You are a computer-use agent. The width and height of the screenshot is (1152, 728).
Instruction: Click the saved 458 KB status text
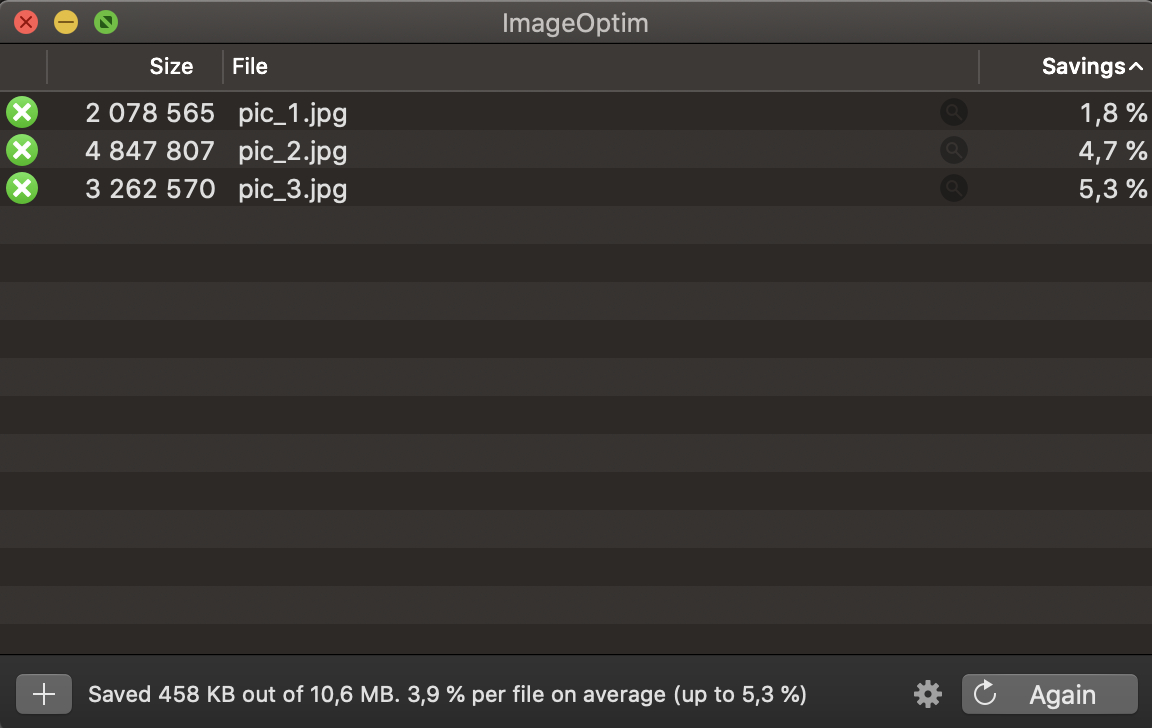(447, 694)
